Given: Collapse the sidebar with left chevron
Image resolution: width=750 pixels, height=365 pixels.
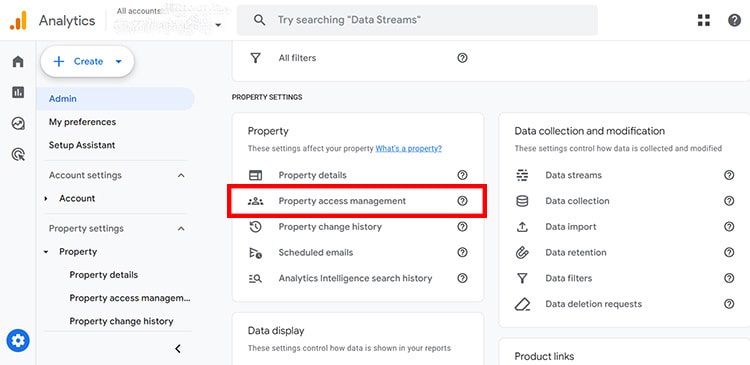Looking at the screenshot, I should click(x=178, y=349).
